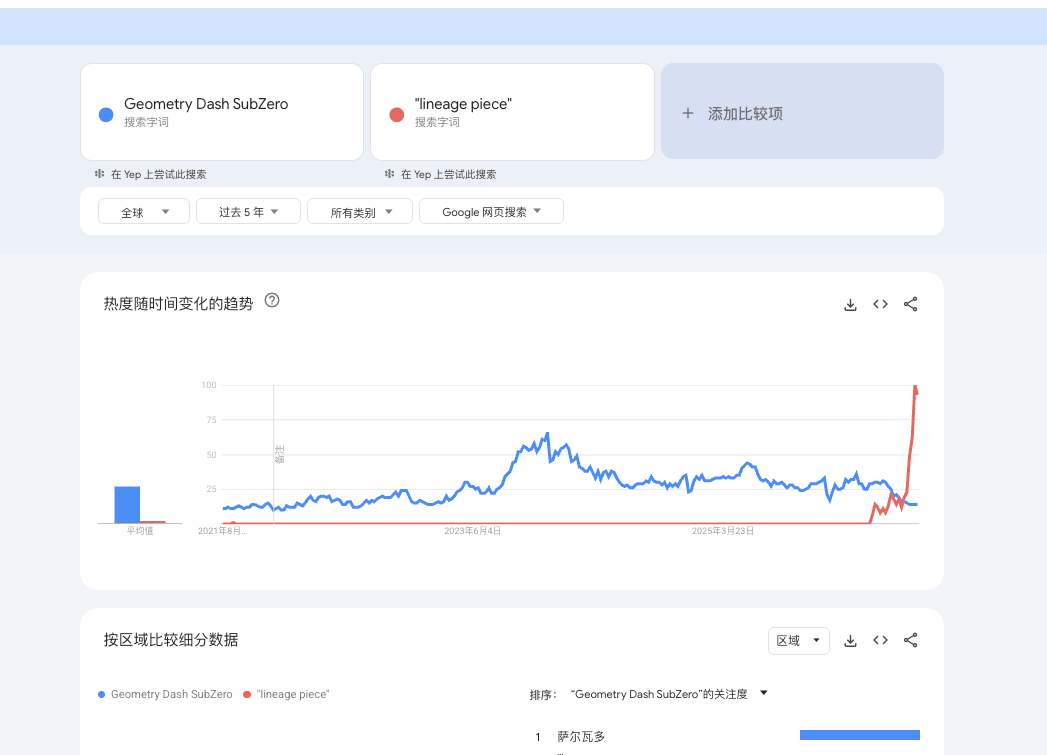Click Yep icon under "lineage piece" card

pyautogui.click(x=389, y=174)
